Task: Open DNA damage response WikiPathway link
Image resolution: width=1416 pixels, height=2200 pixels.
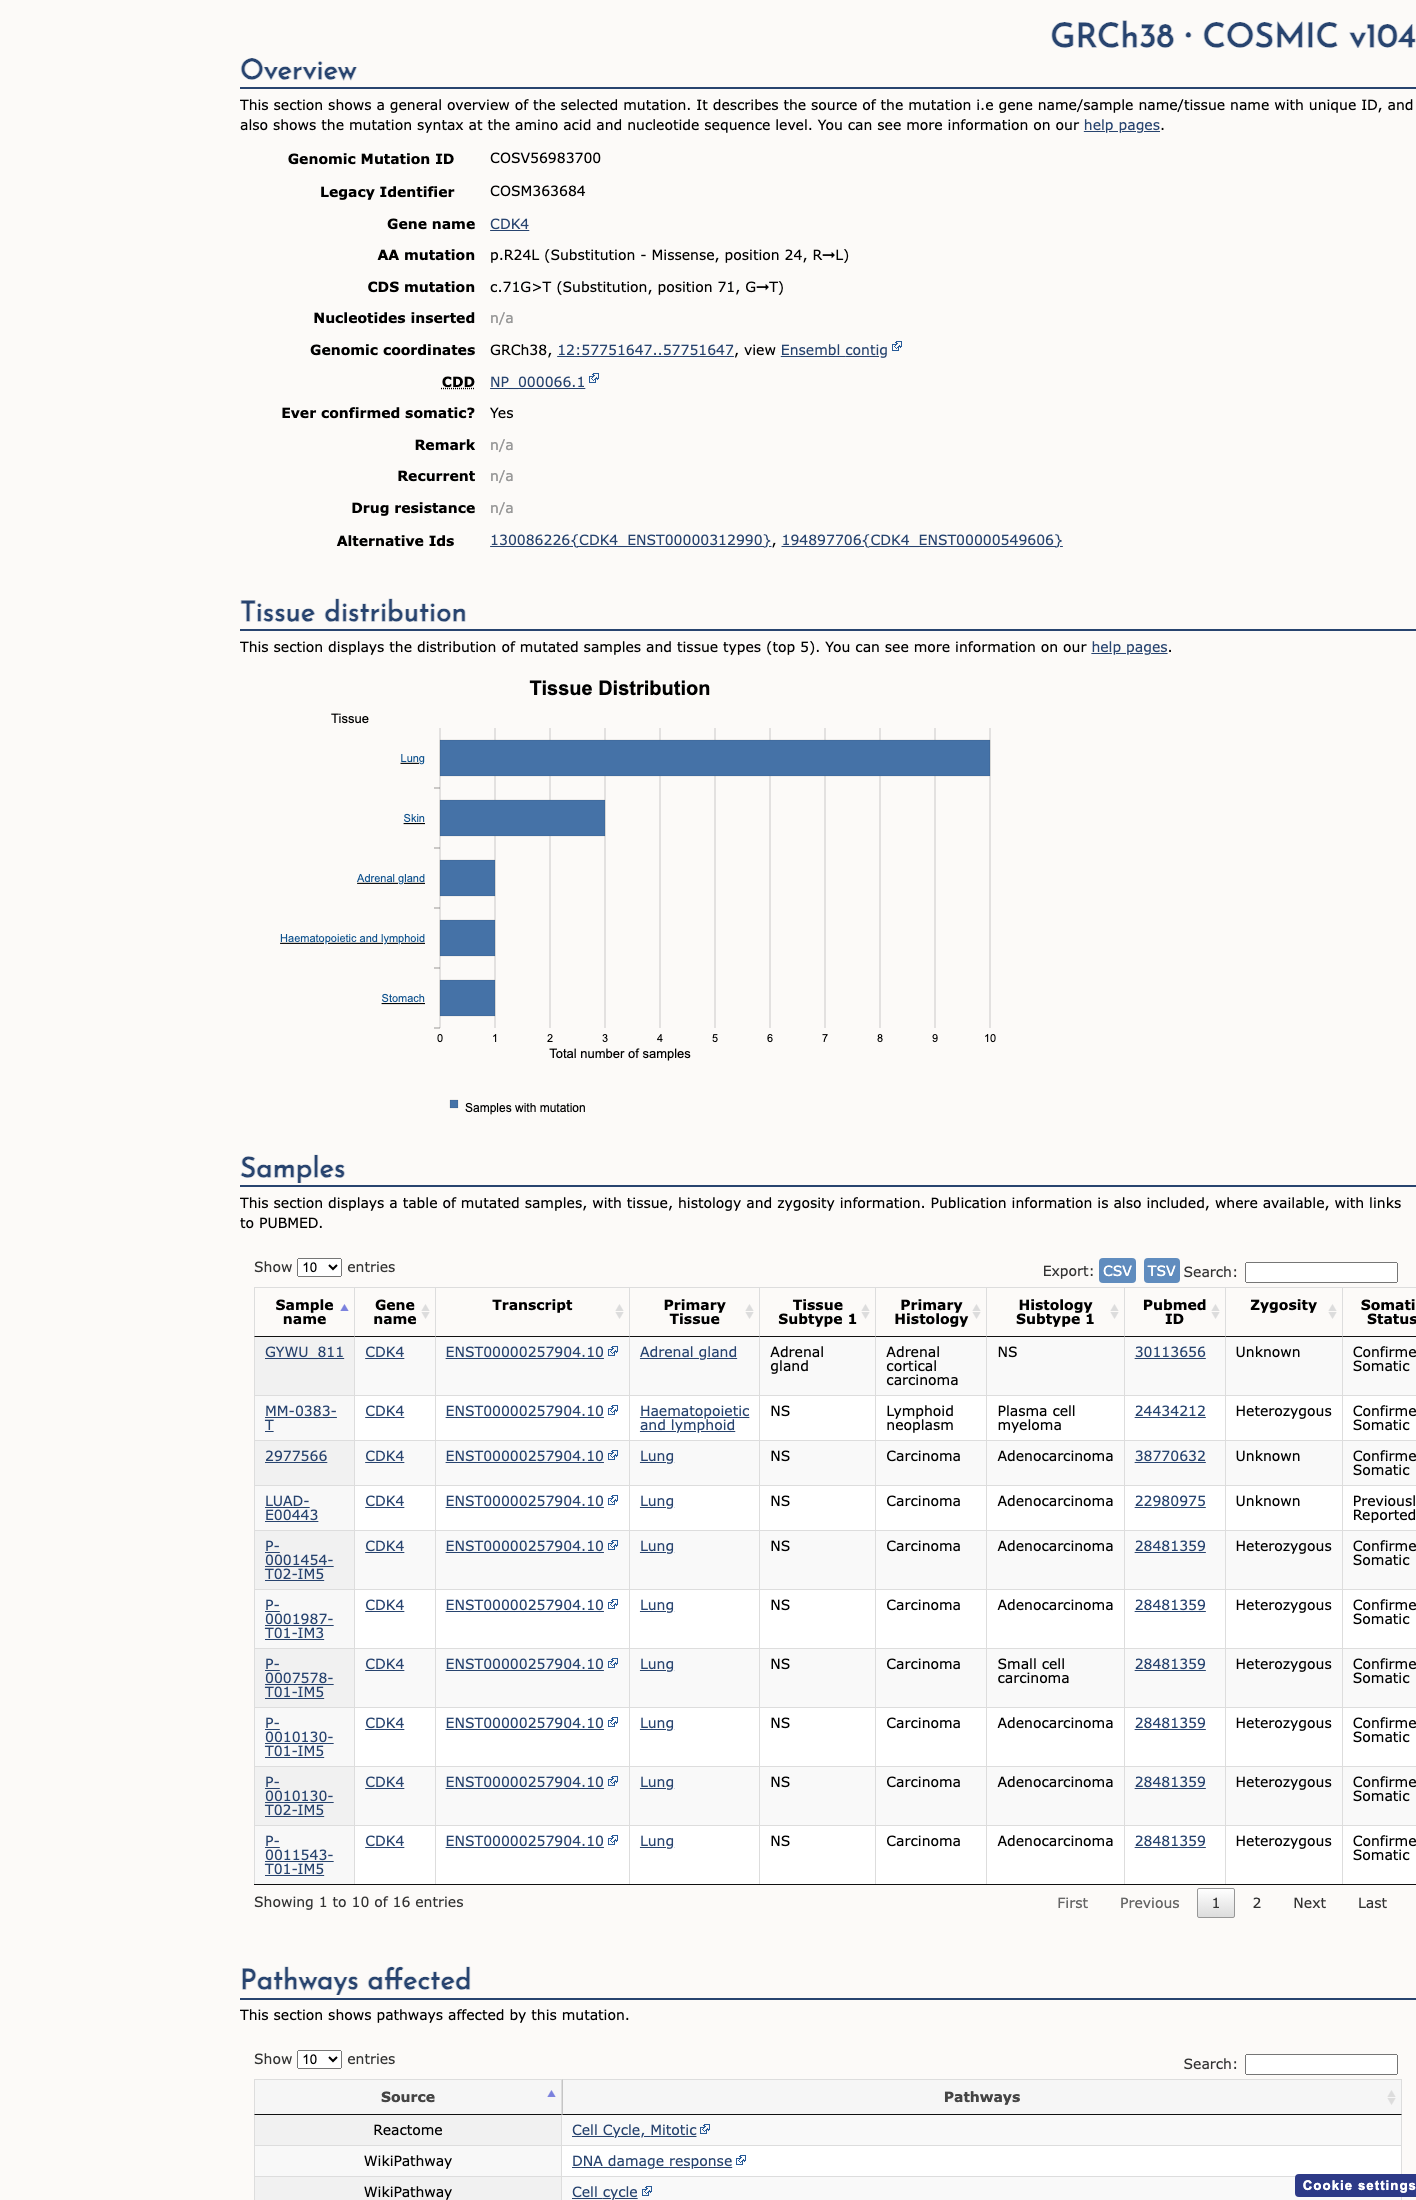Action: (652, 2161)
